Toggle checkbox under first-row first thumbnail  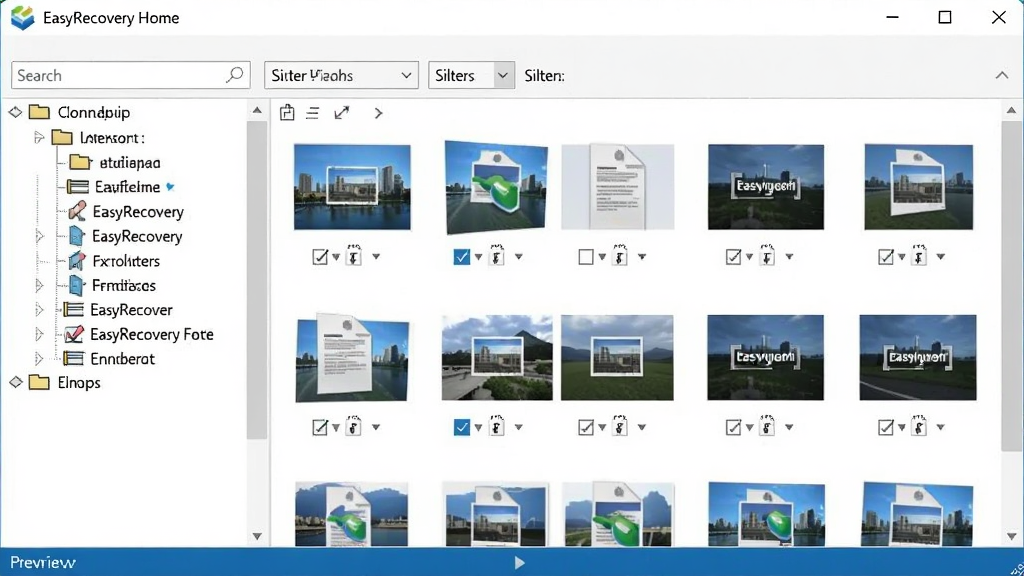pyautogui.click(x=320, y=257)
